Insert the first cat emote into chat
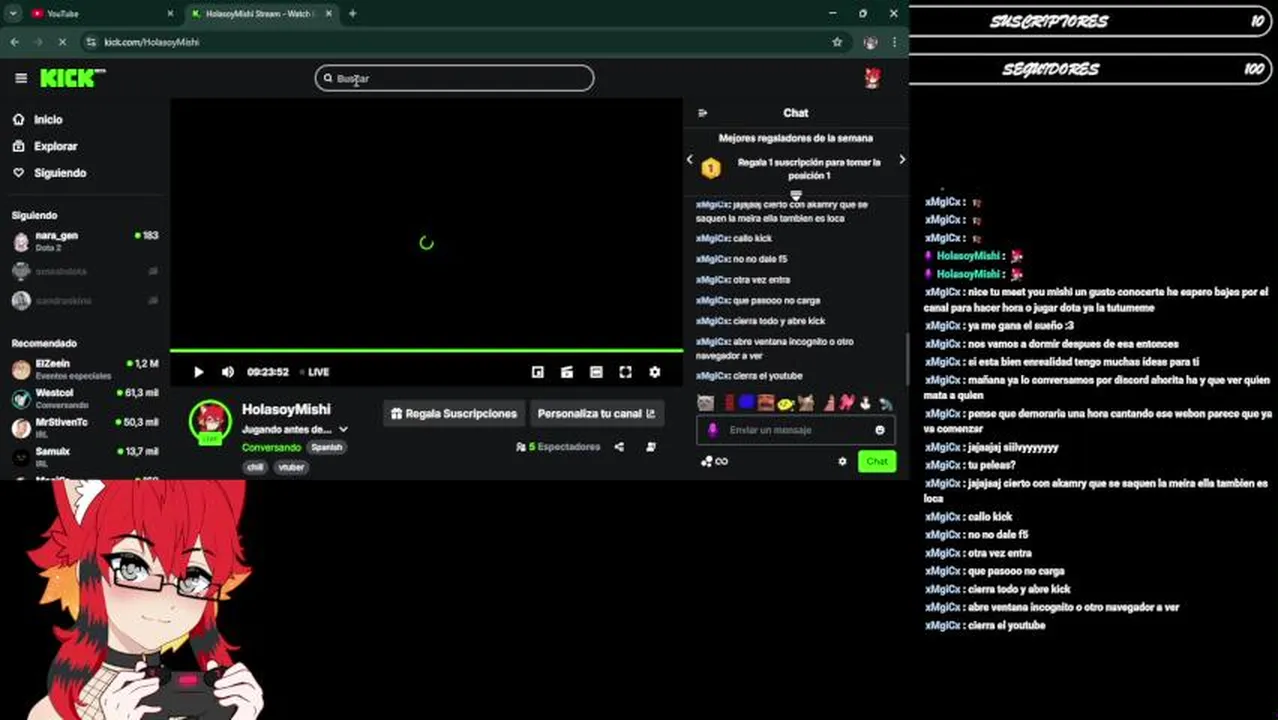1278x720 pixels. (705, 403)
